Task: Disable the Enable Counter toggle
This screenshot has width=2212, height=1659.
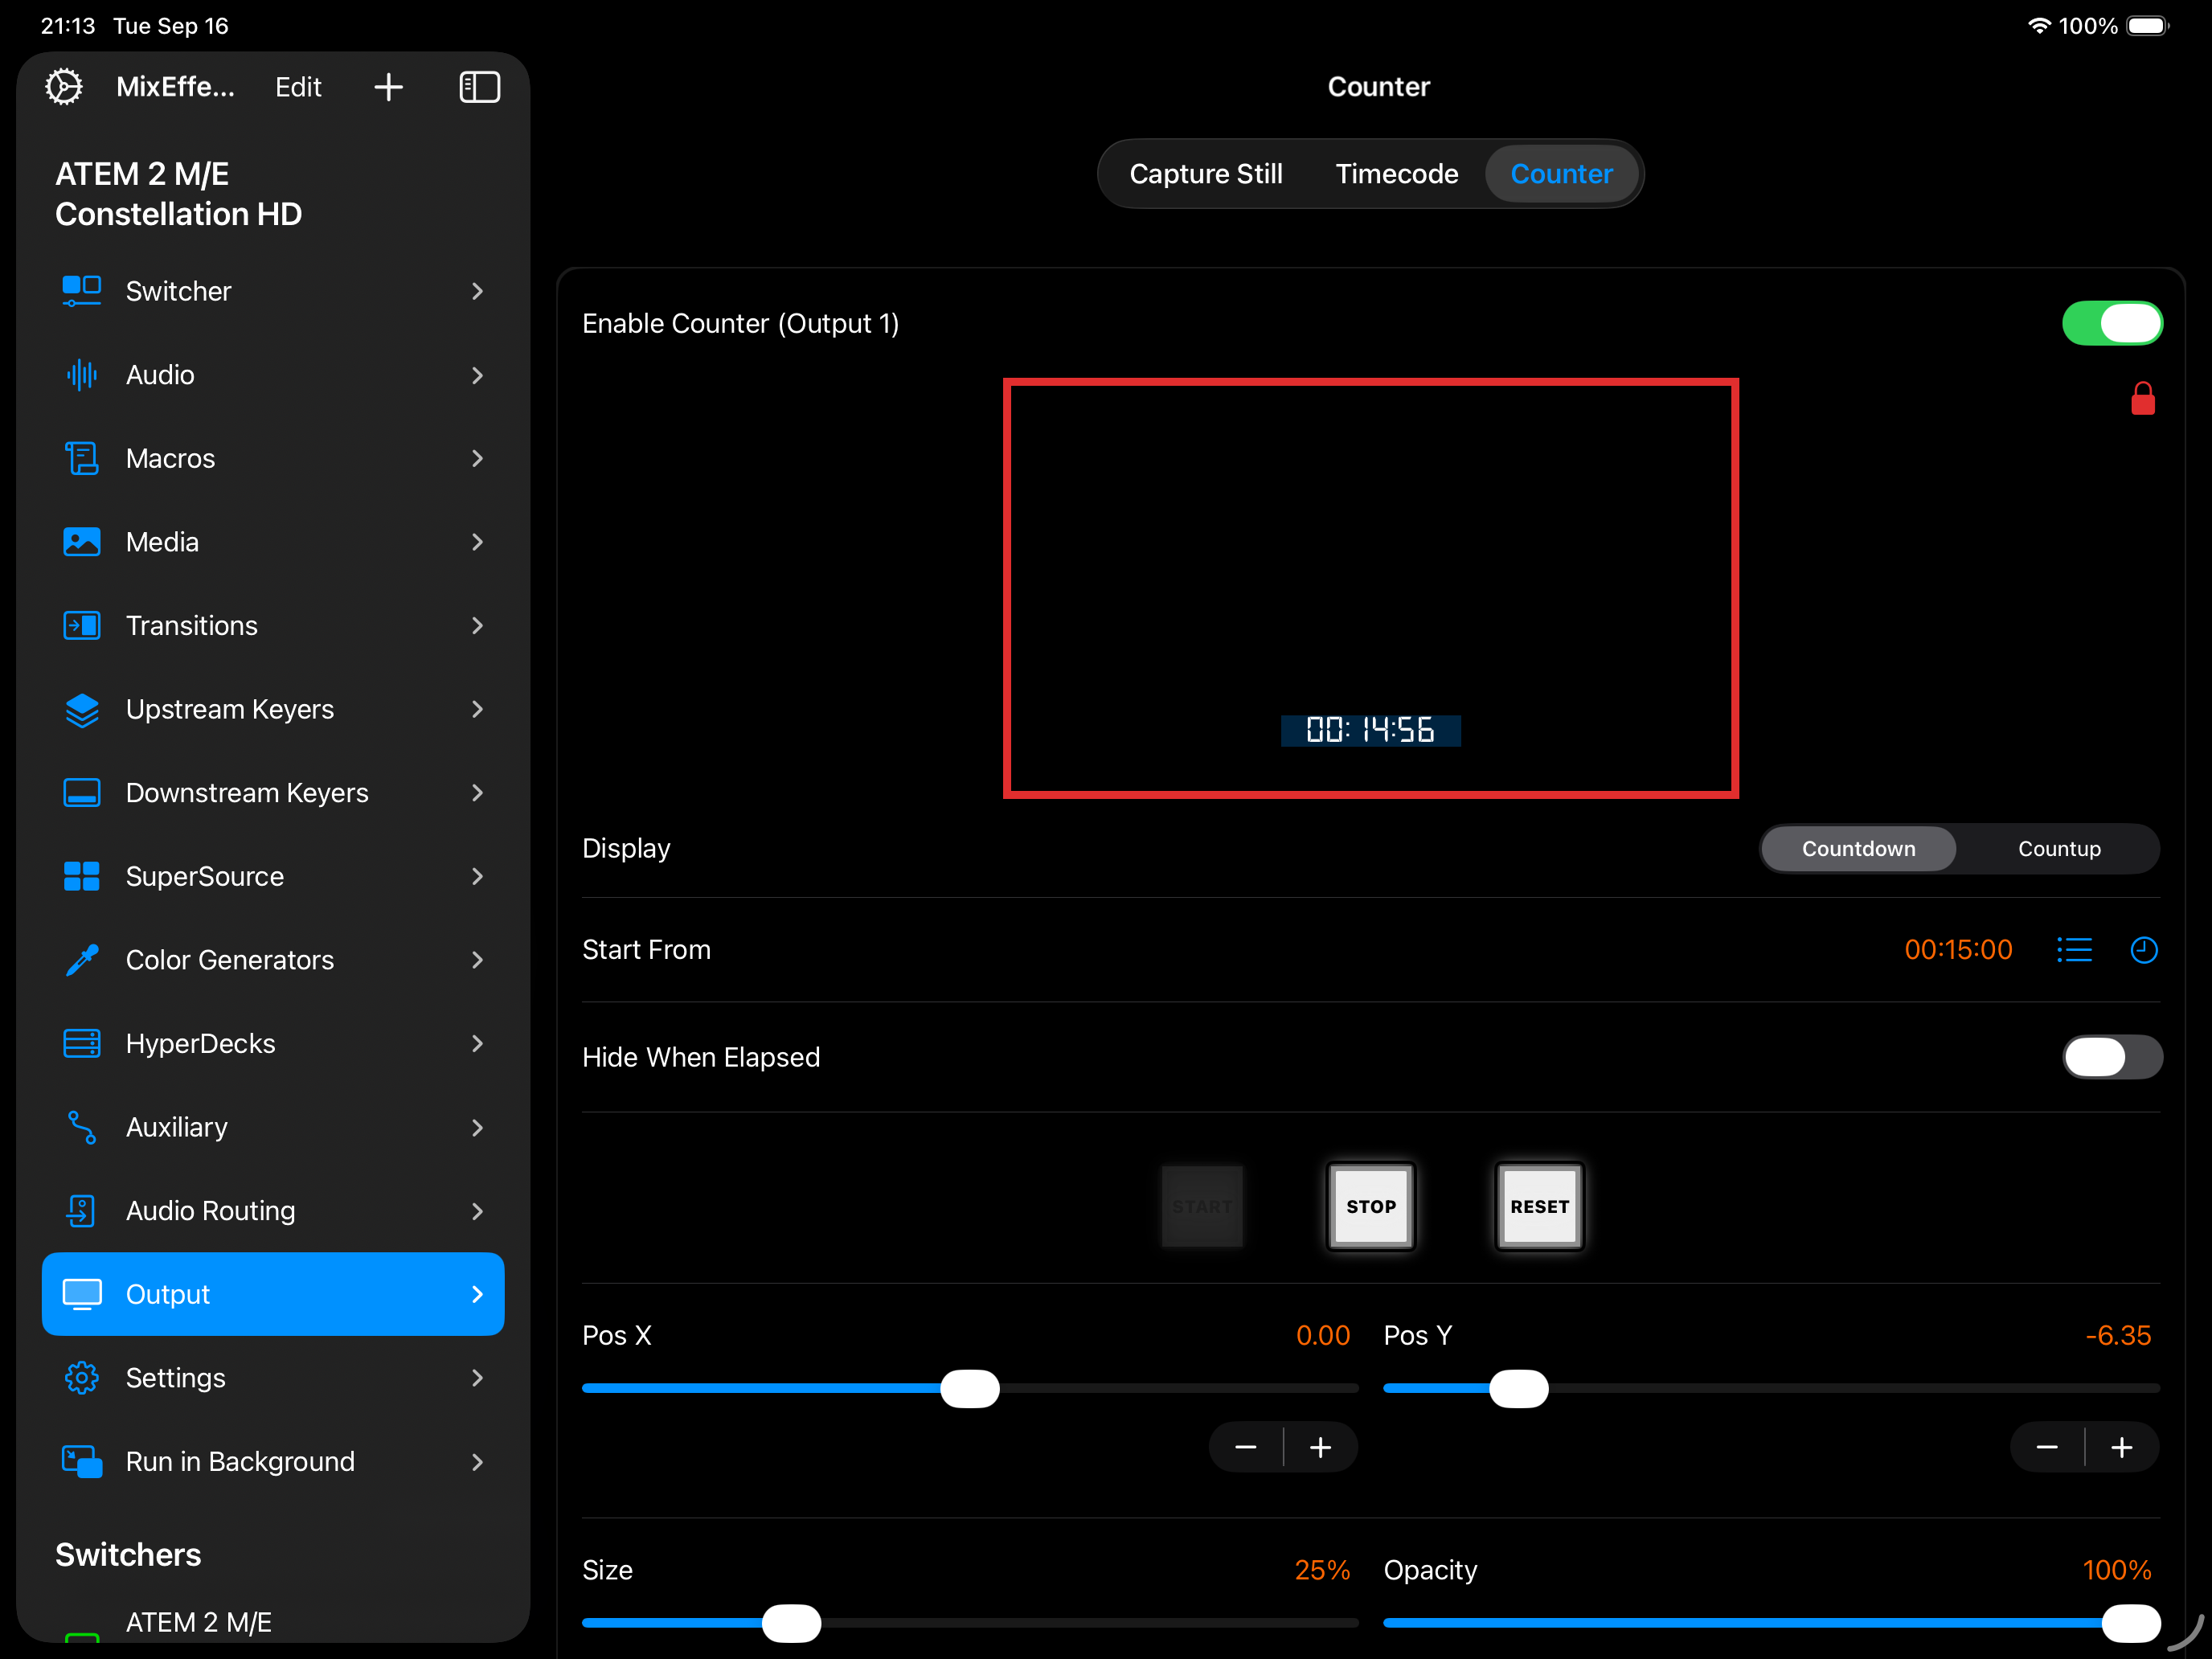Action: point(2111,324)
